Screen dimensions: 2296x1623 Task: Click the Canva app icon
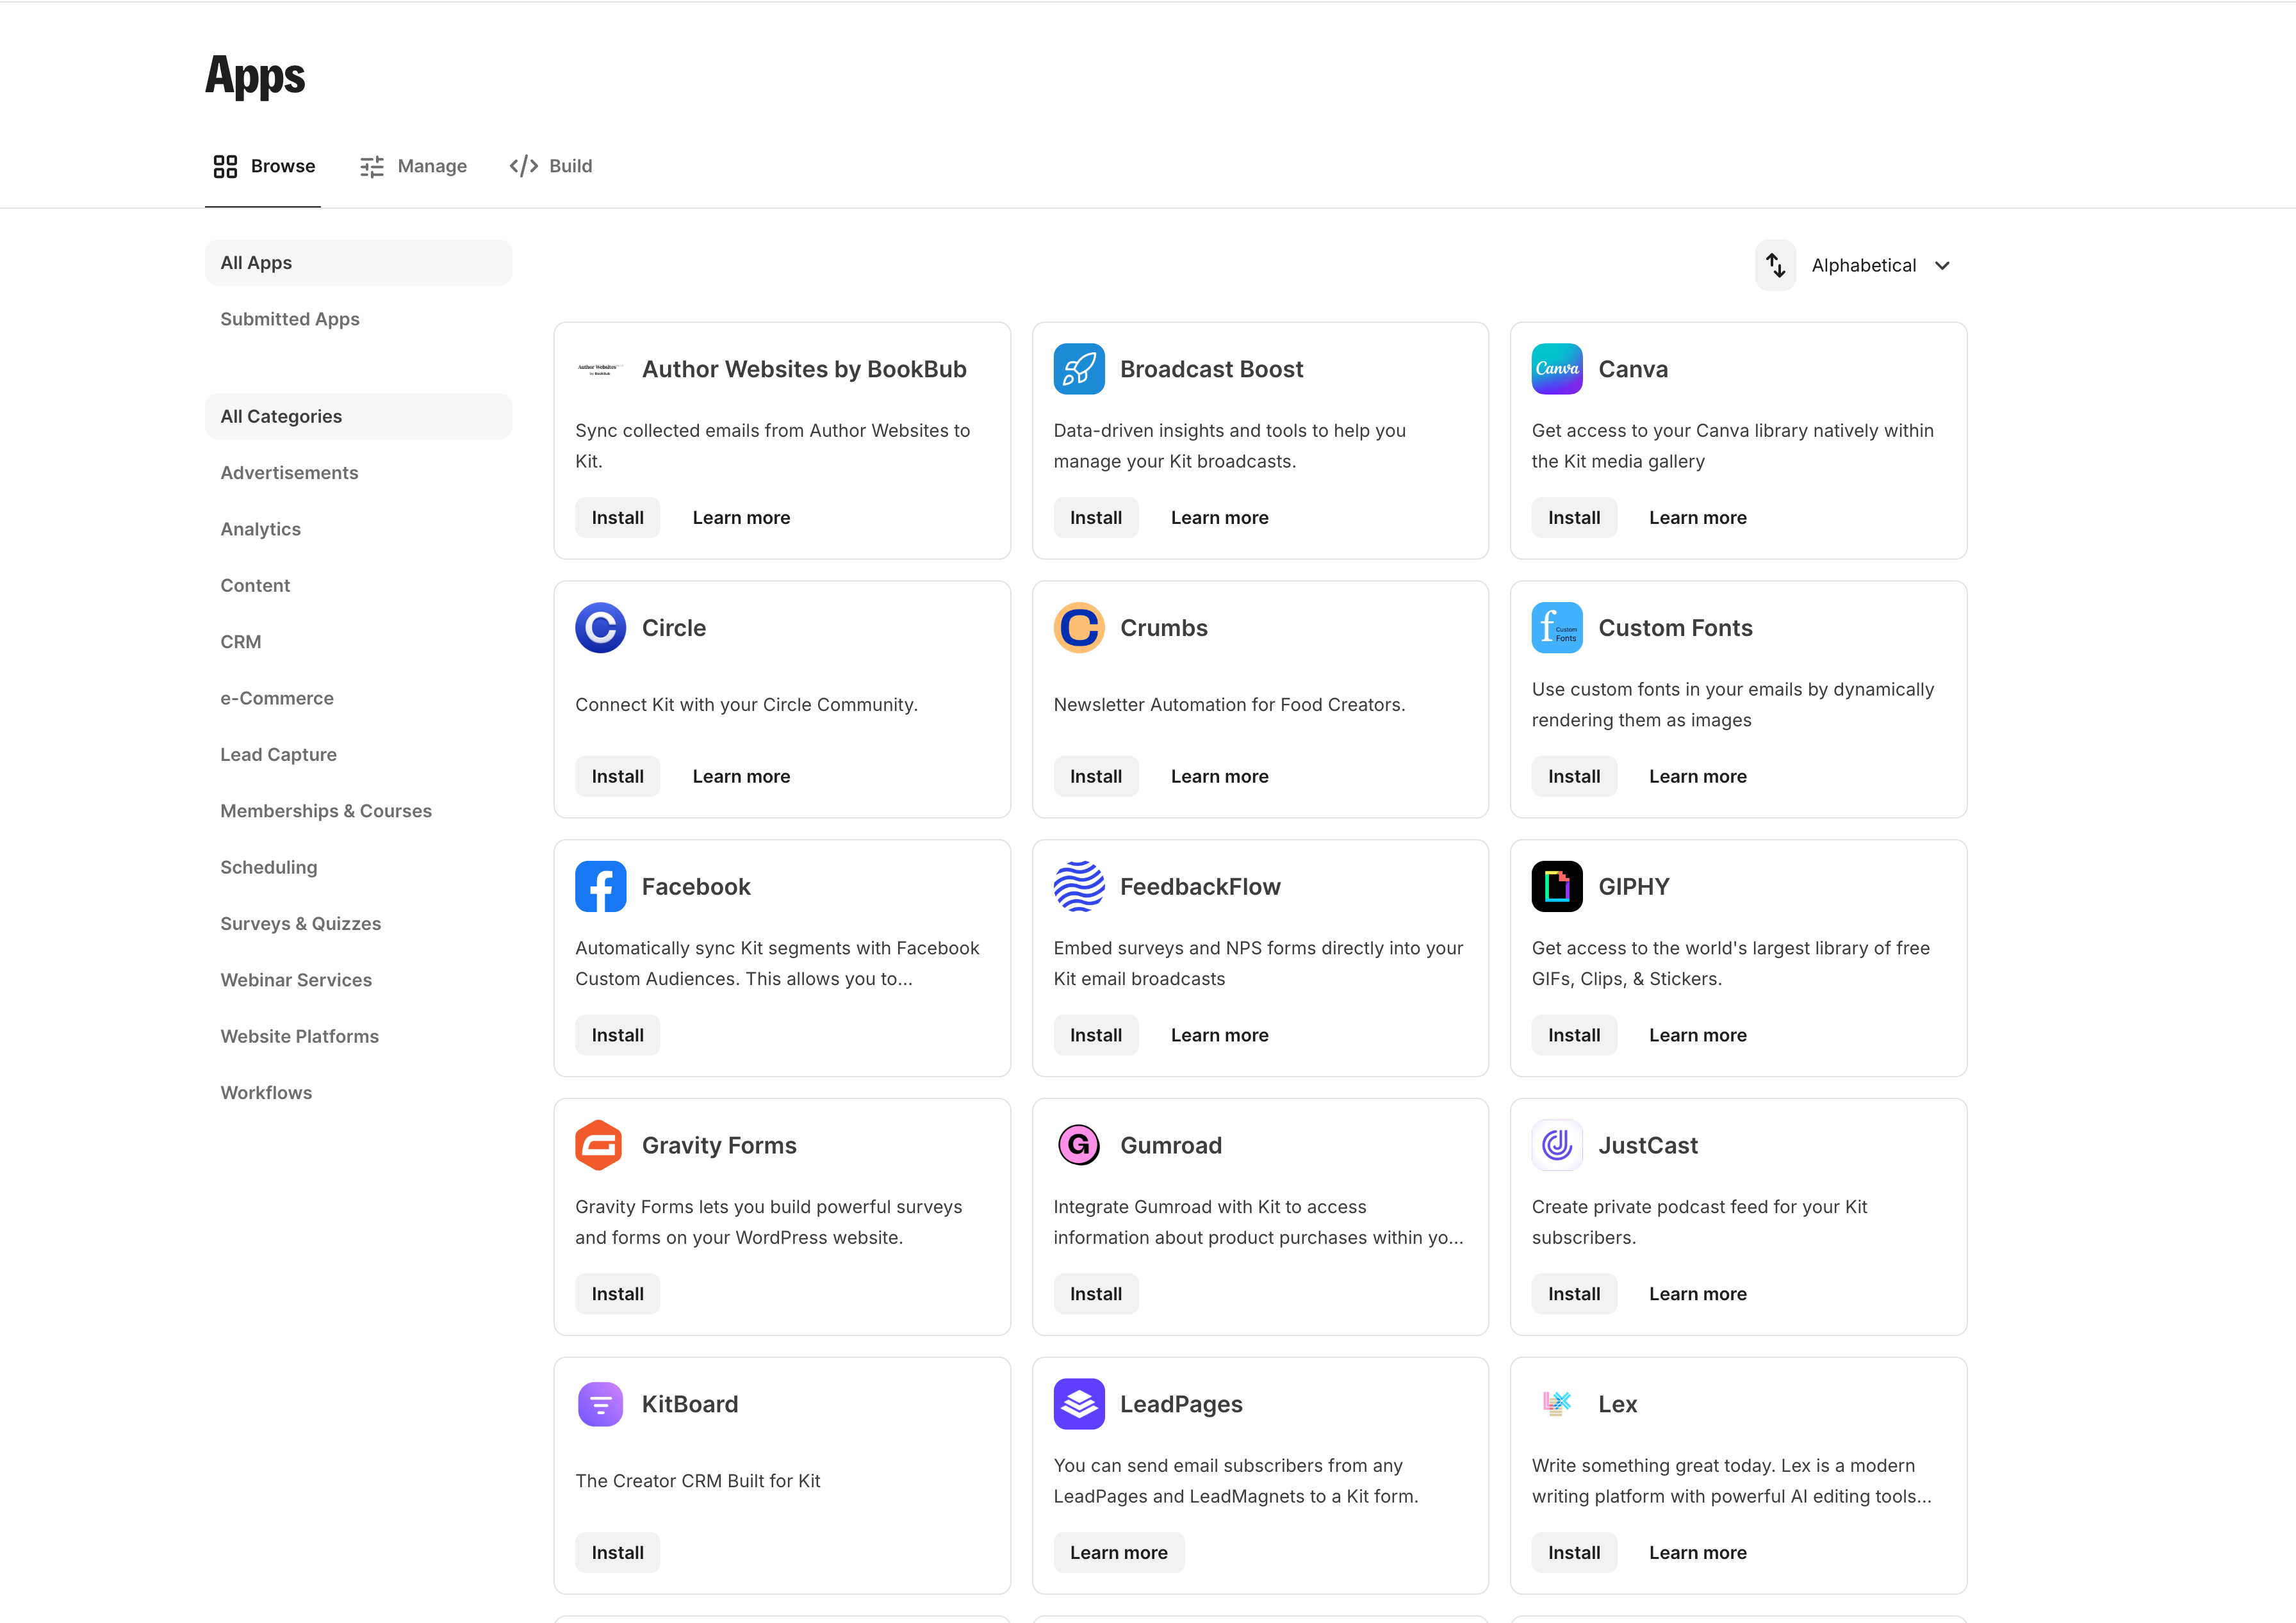(1557, 369)
